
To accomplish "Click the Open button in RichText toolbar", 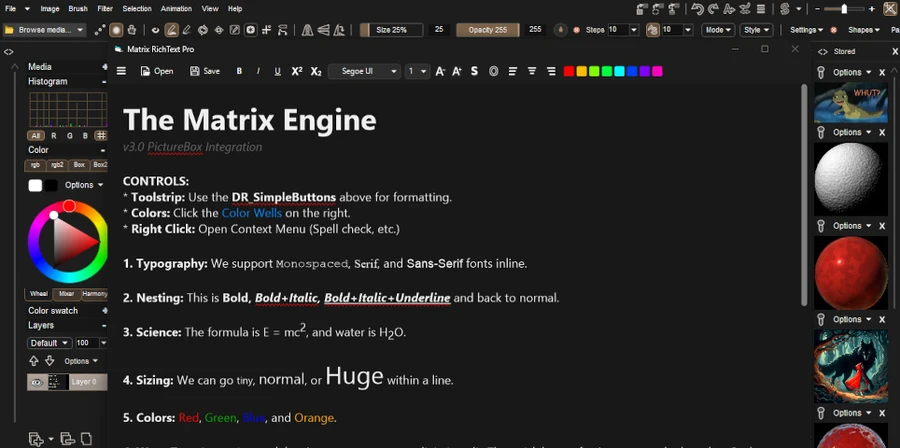I will 157,71.
